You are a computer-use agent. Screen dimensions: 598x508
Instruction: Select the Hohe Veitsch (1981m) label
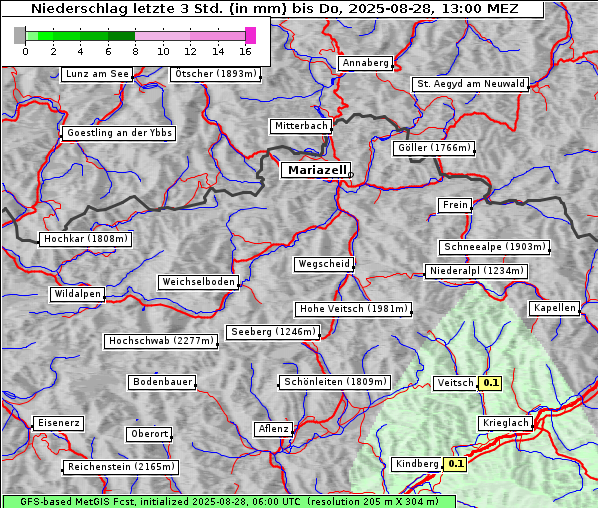[354, 309]
